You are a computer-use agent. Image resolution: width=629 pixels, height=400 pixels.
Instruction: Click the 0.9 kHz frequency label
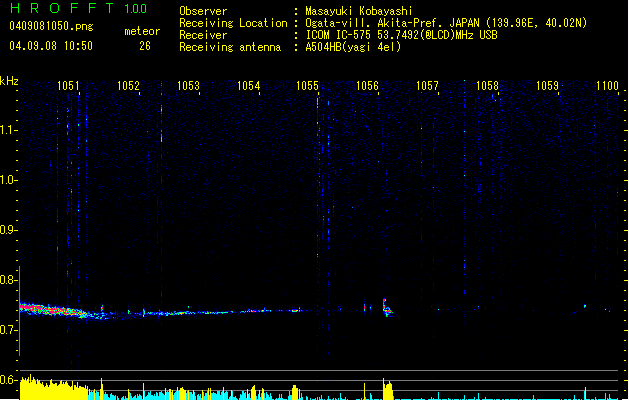click(9, 230)
